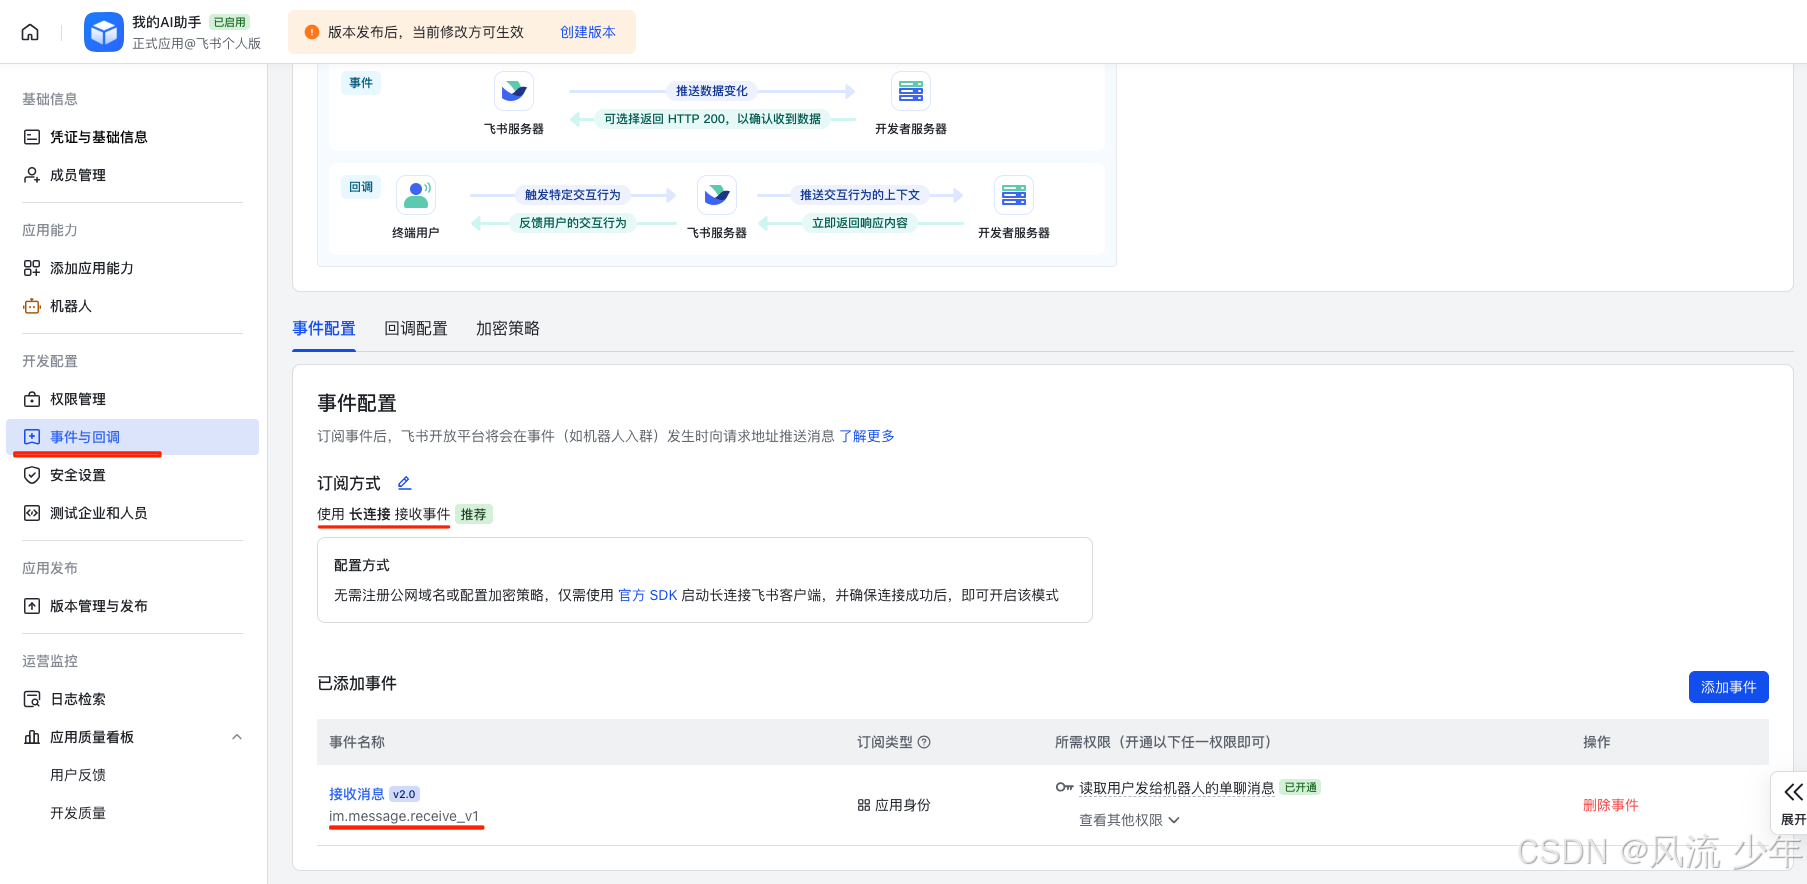Click the im.message.receive_v1 event text

pos(404,816)
